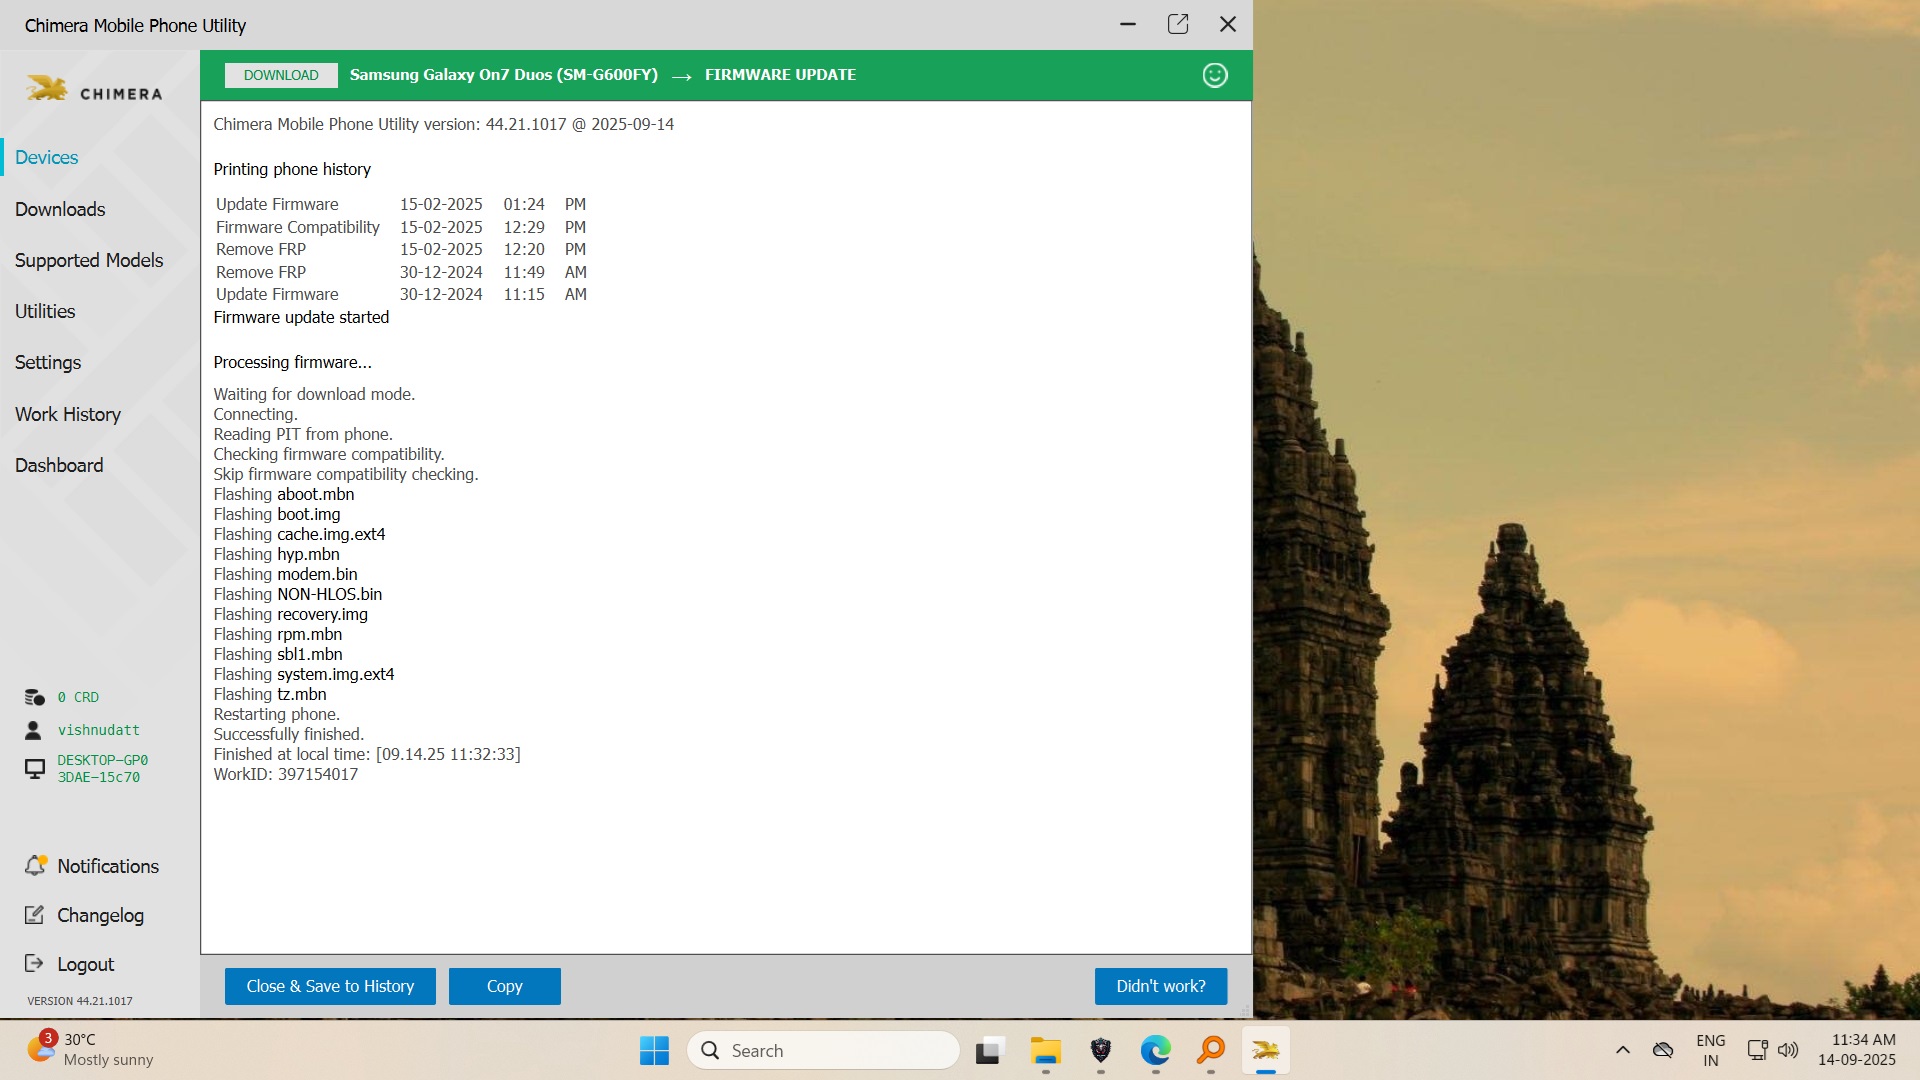Open Microsoft Edge from taskbar
1920x1080 pixels.
click(1155, 1050)
